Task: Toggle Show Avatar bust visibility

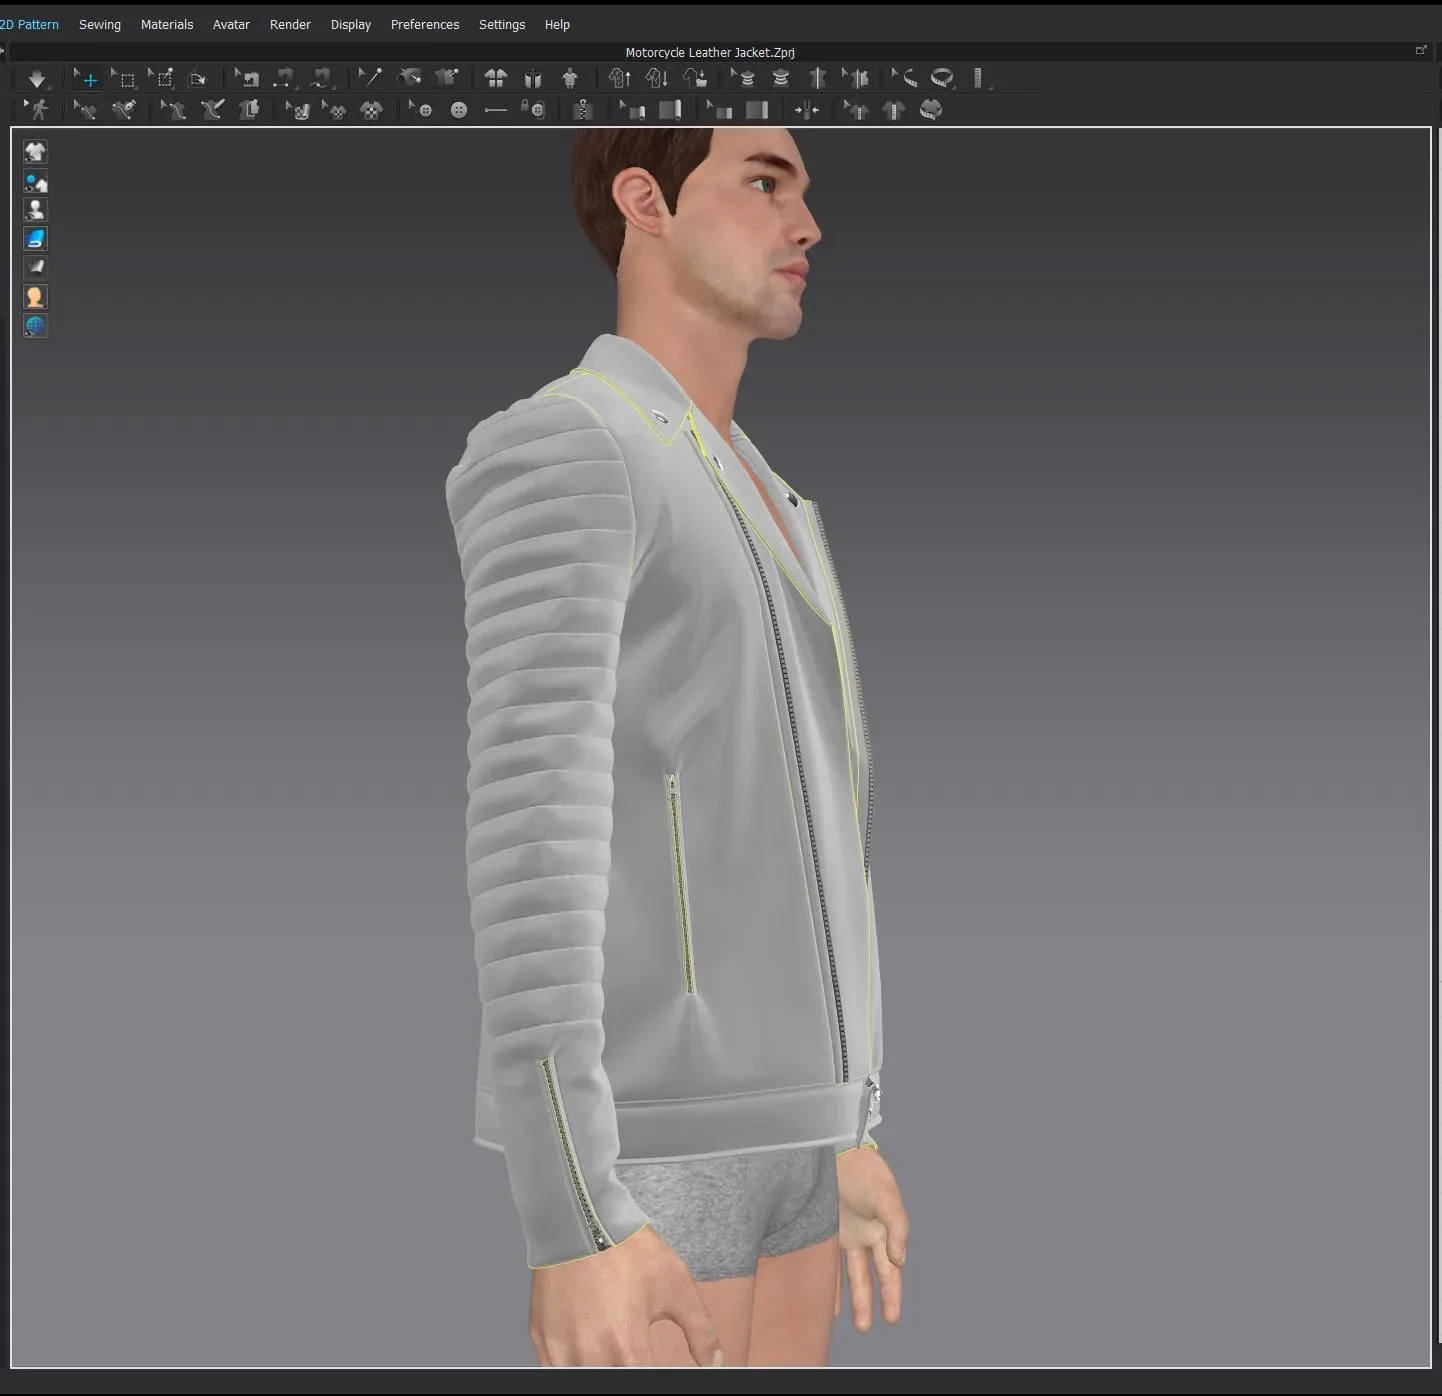Action: [35, 210]
